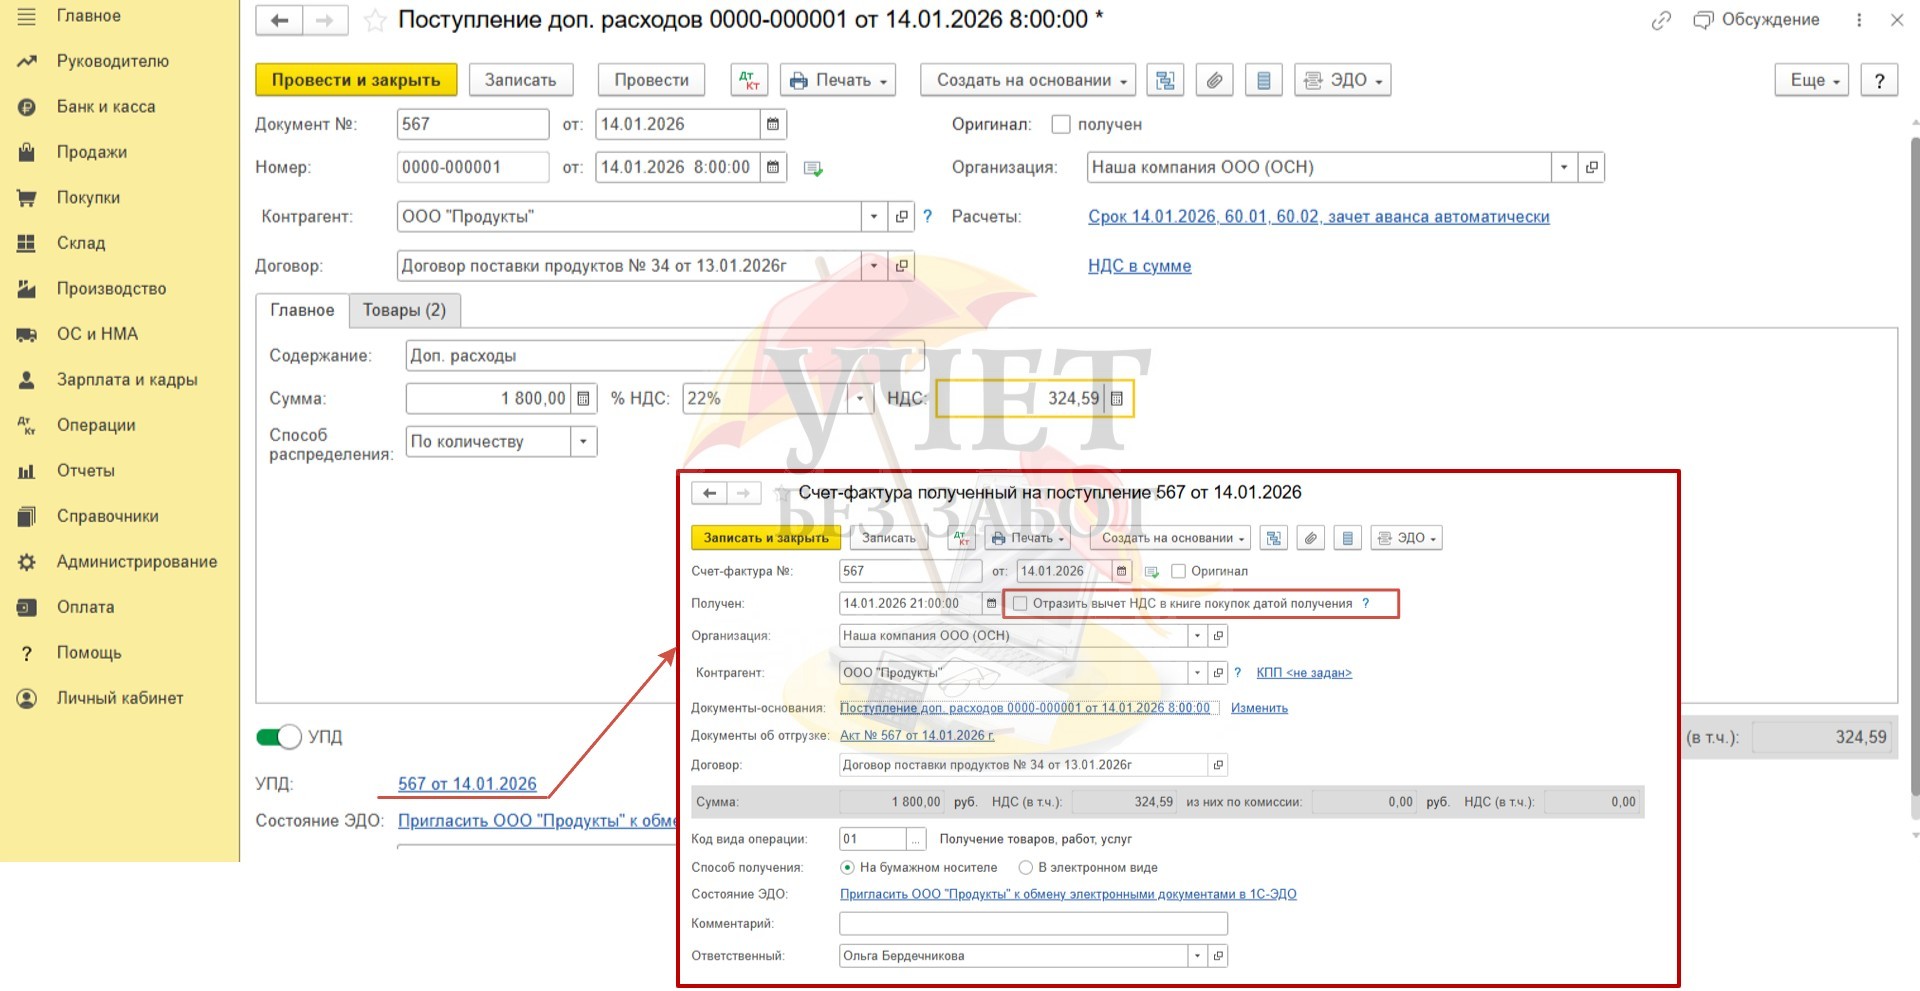Click the copy link icon near Обсуждение
Screen dimensions: 1920x991
click(1661, 20)
